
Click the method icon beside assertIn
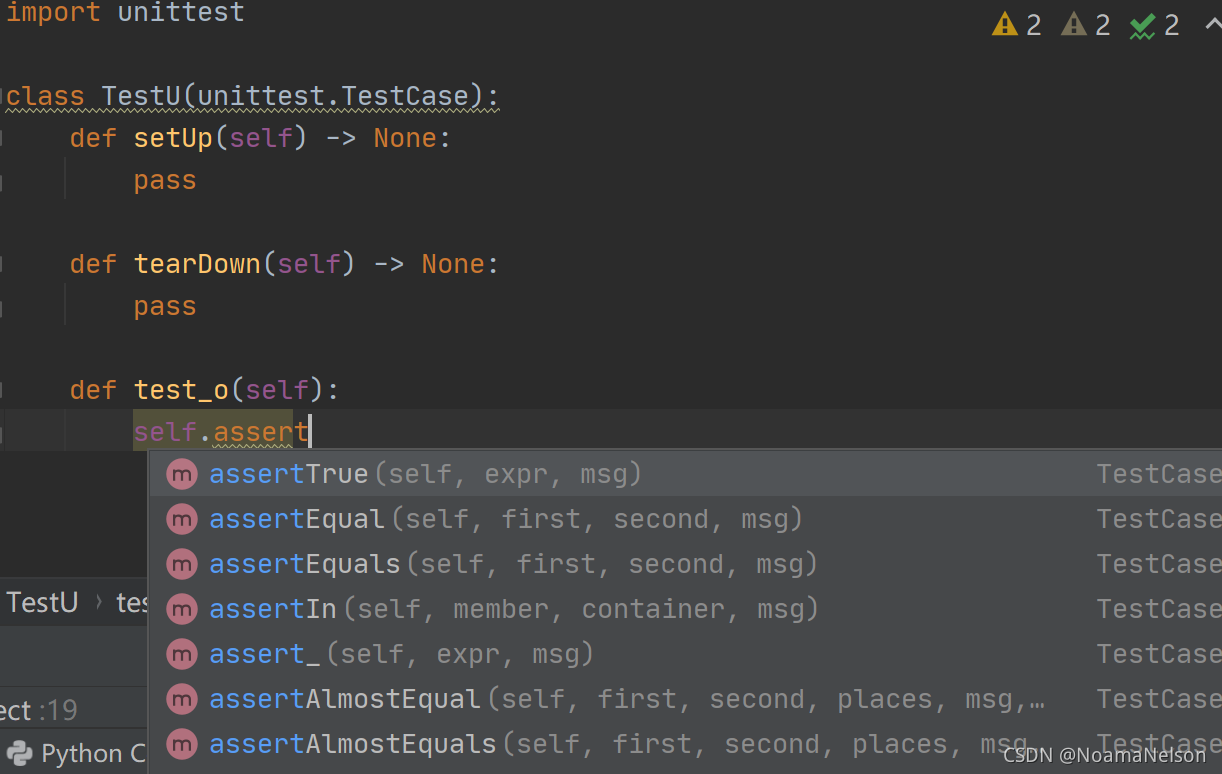[182, 609]
